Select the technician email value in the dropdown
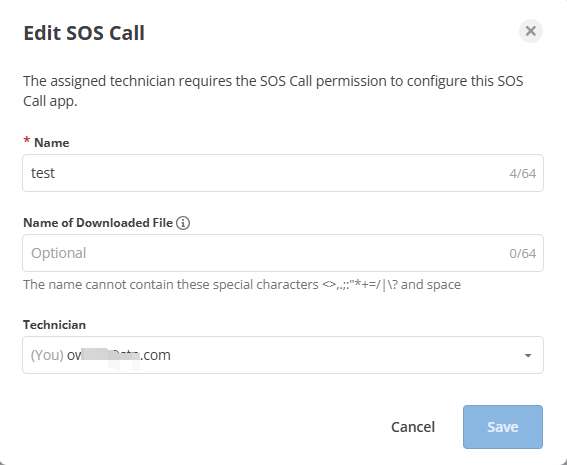 coord(119,355)
